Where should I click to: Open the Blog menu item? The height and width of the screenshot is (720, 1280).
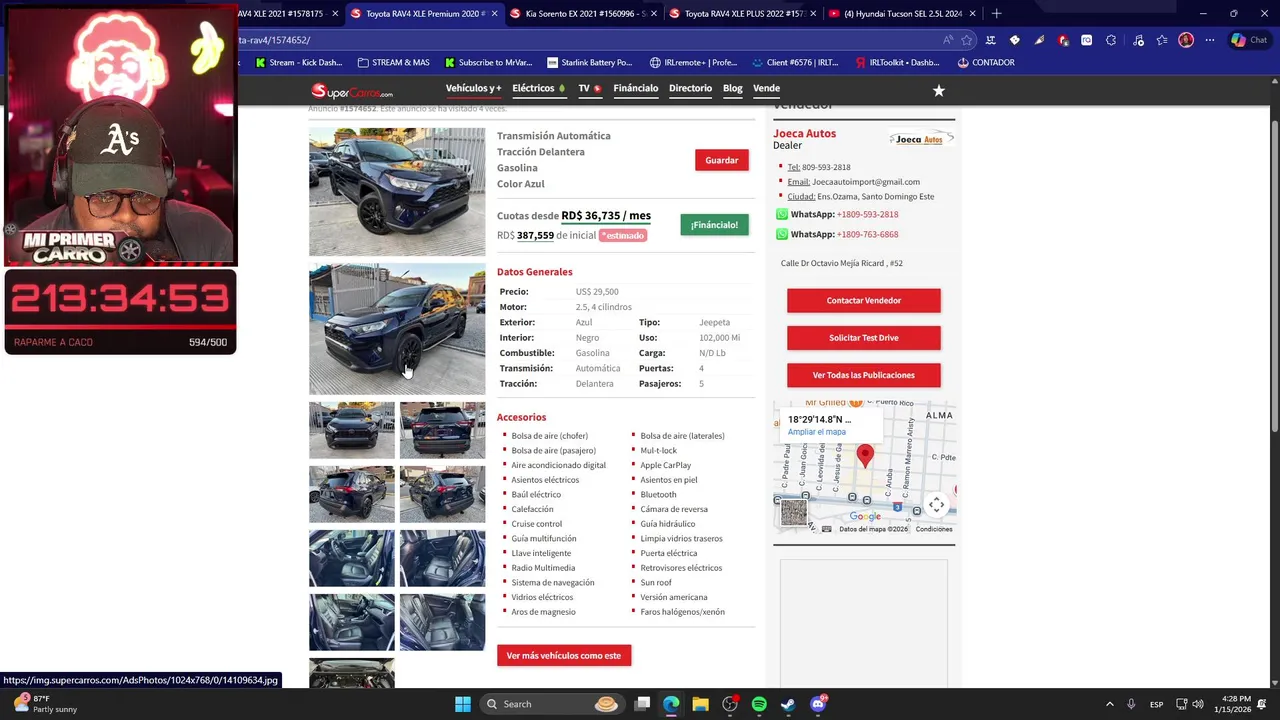[732, 88]
